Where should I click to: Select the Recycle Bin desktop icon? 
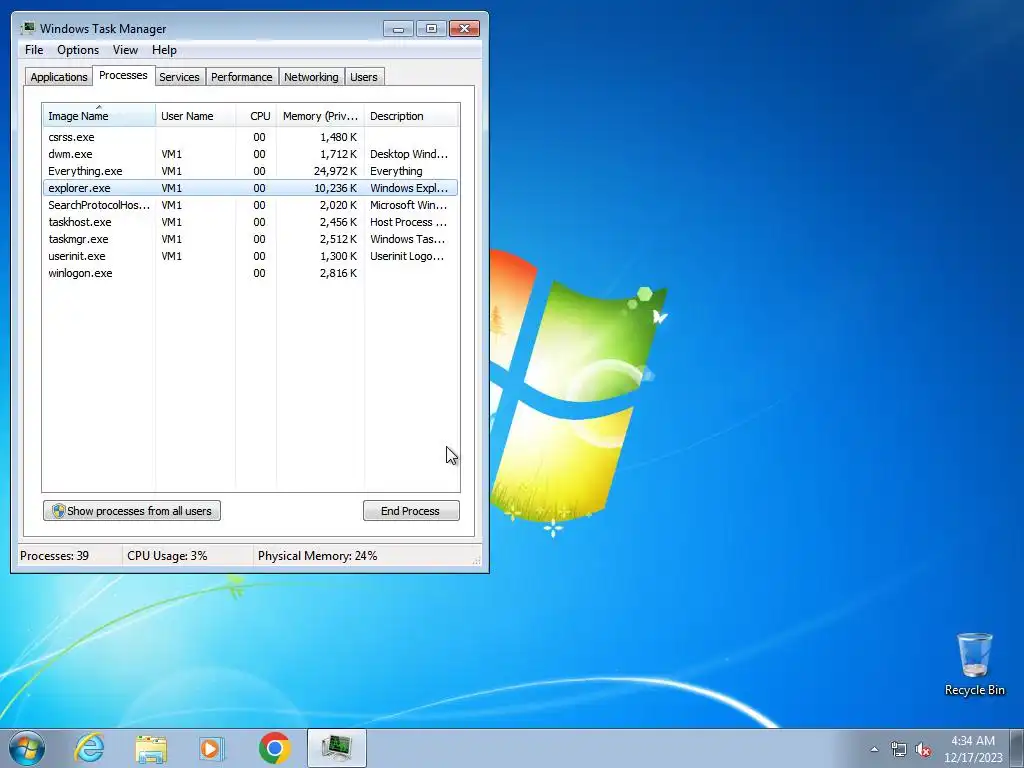click(974, 664)
